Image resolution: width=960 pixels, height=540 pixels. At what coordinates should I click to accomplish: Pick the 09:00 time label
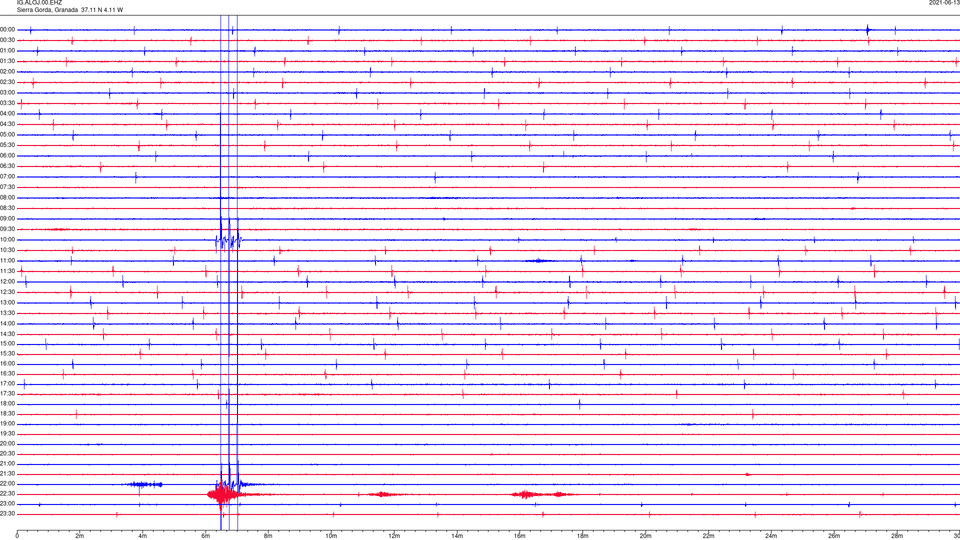pos(8,219)
